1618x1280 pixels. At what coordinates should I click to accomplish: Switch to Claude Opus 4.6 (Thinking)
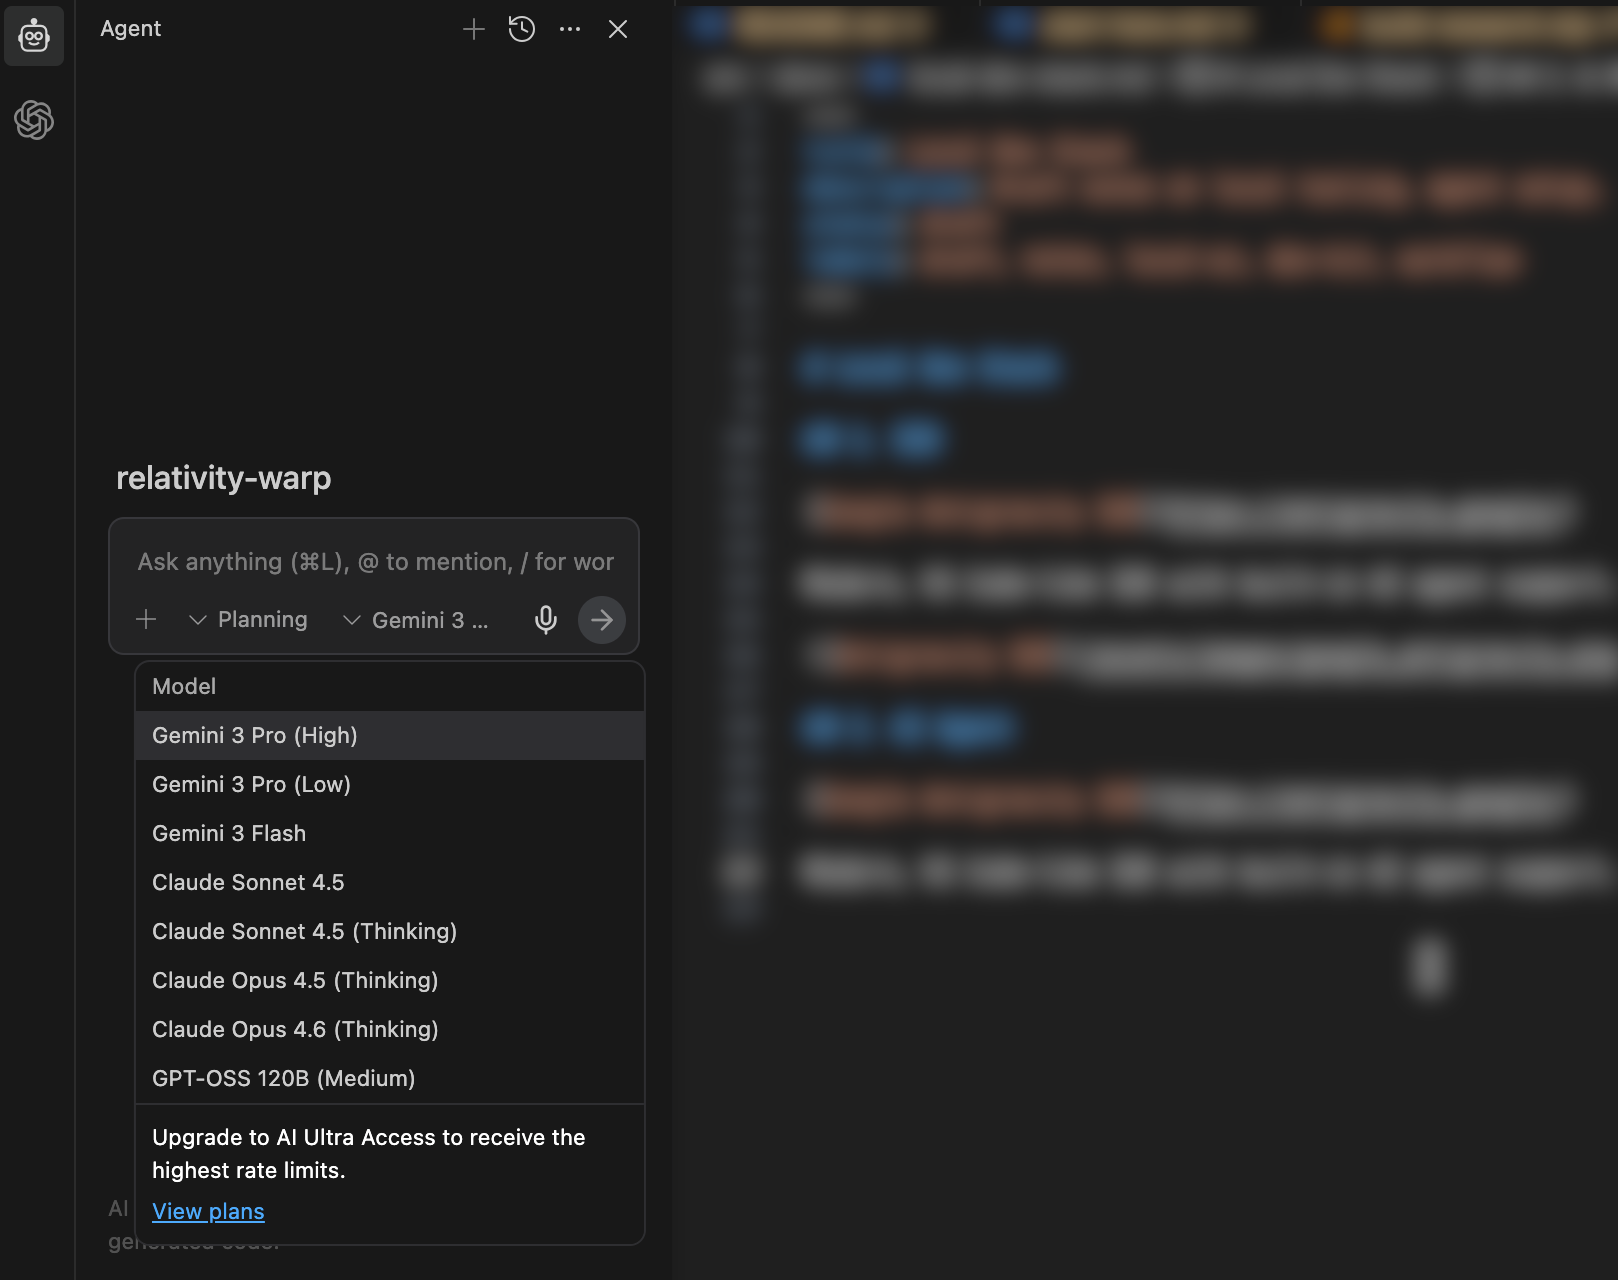tap(295, 1030)
